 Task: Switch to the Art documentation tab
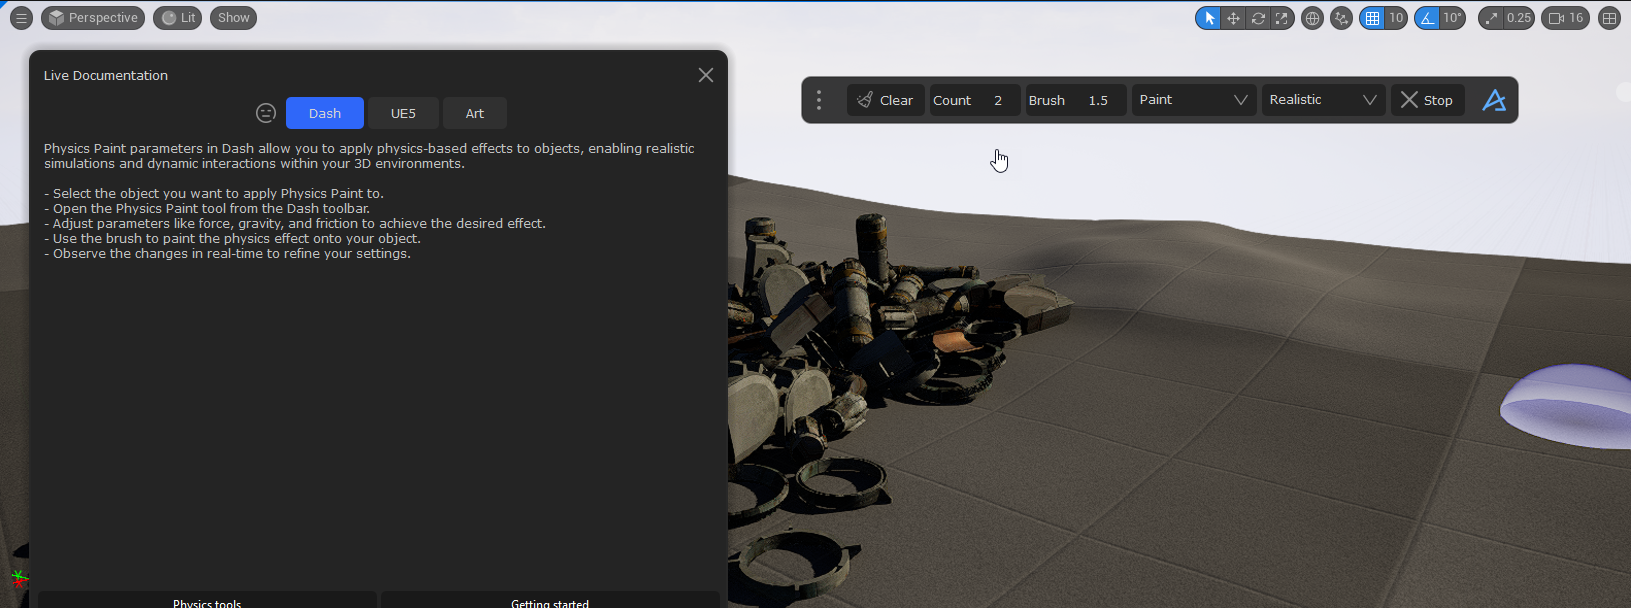pyautogui.click(x=475, y=113)
